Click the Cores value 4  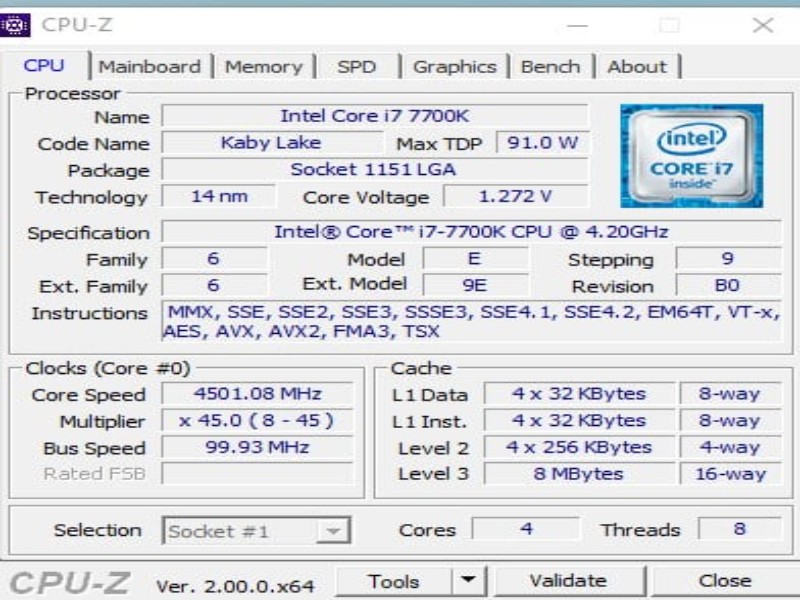click(526, 529)
